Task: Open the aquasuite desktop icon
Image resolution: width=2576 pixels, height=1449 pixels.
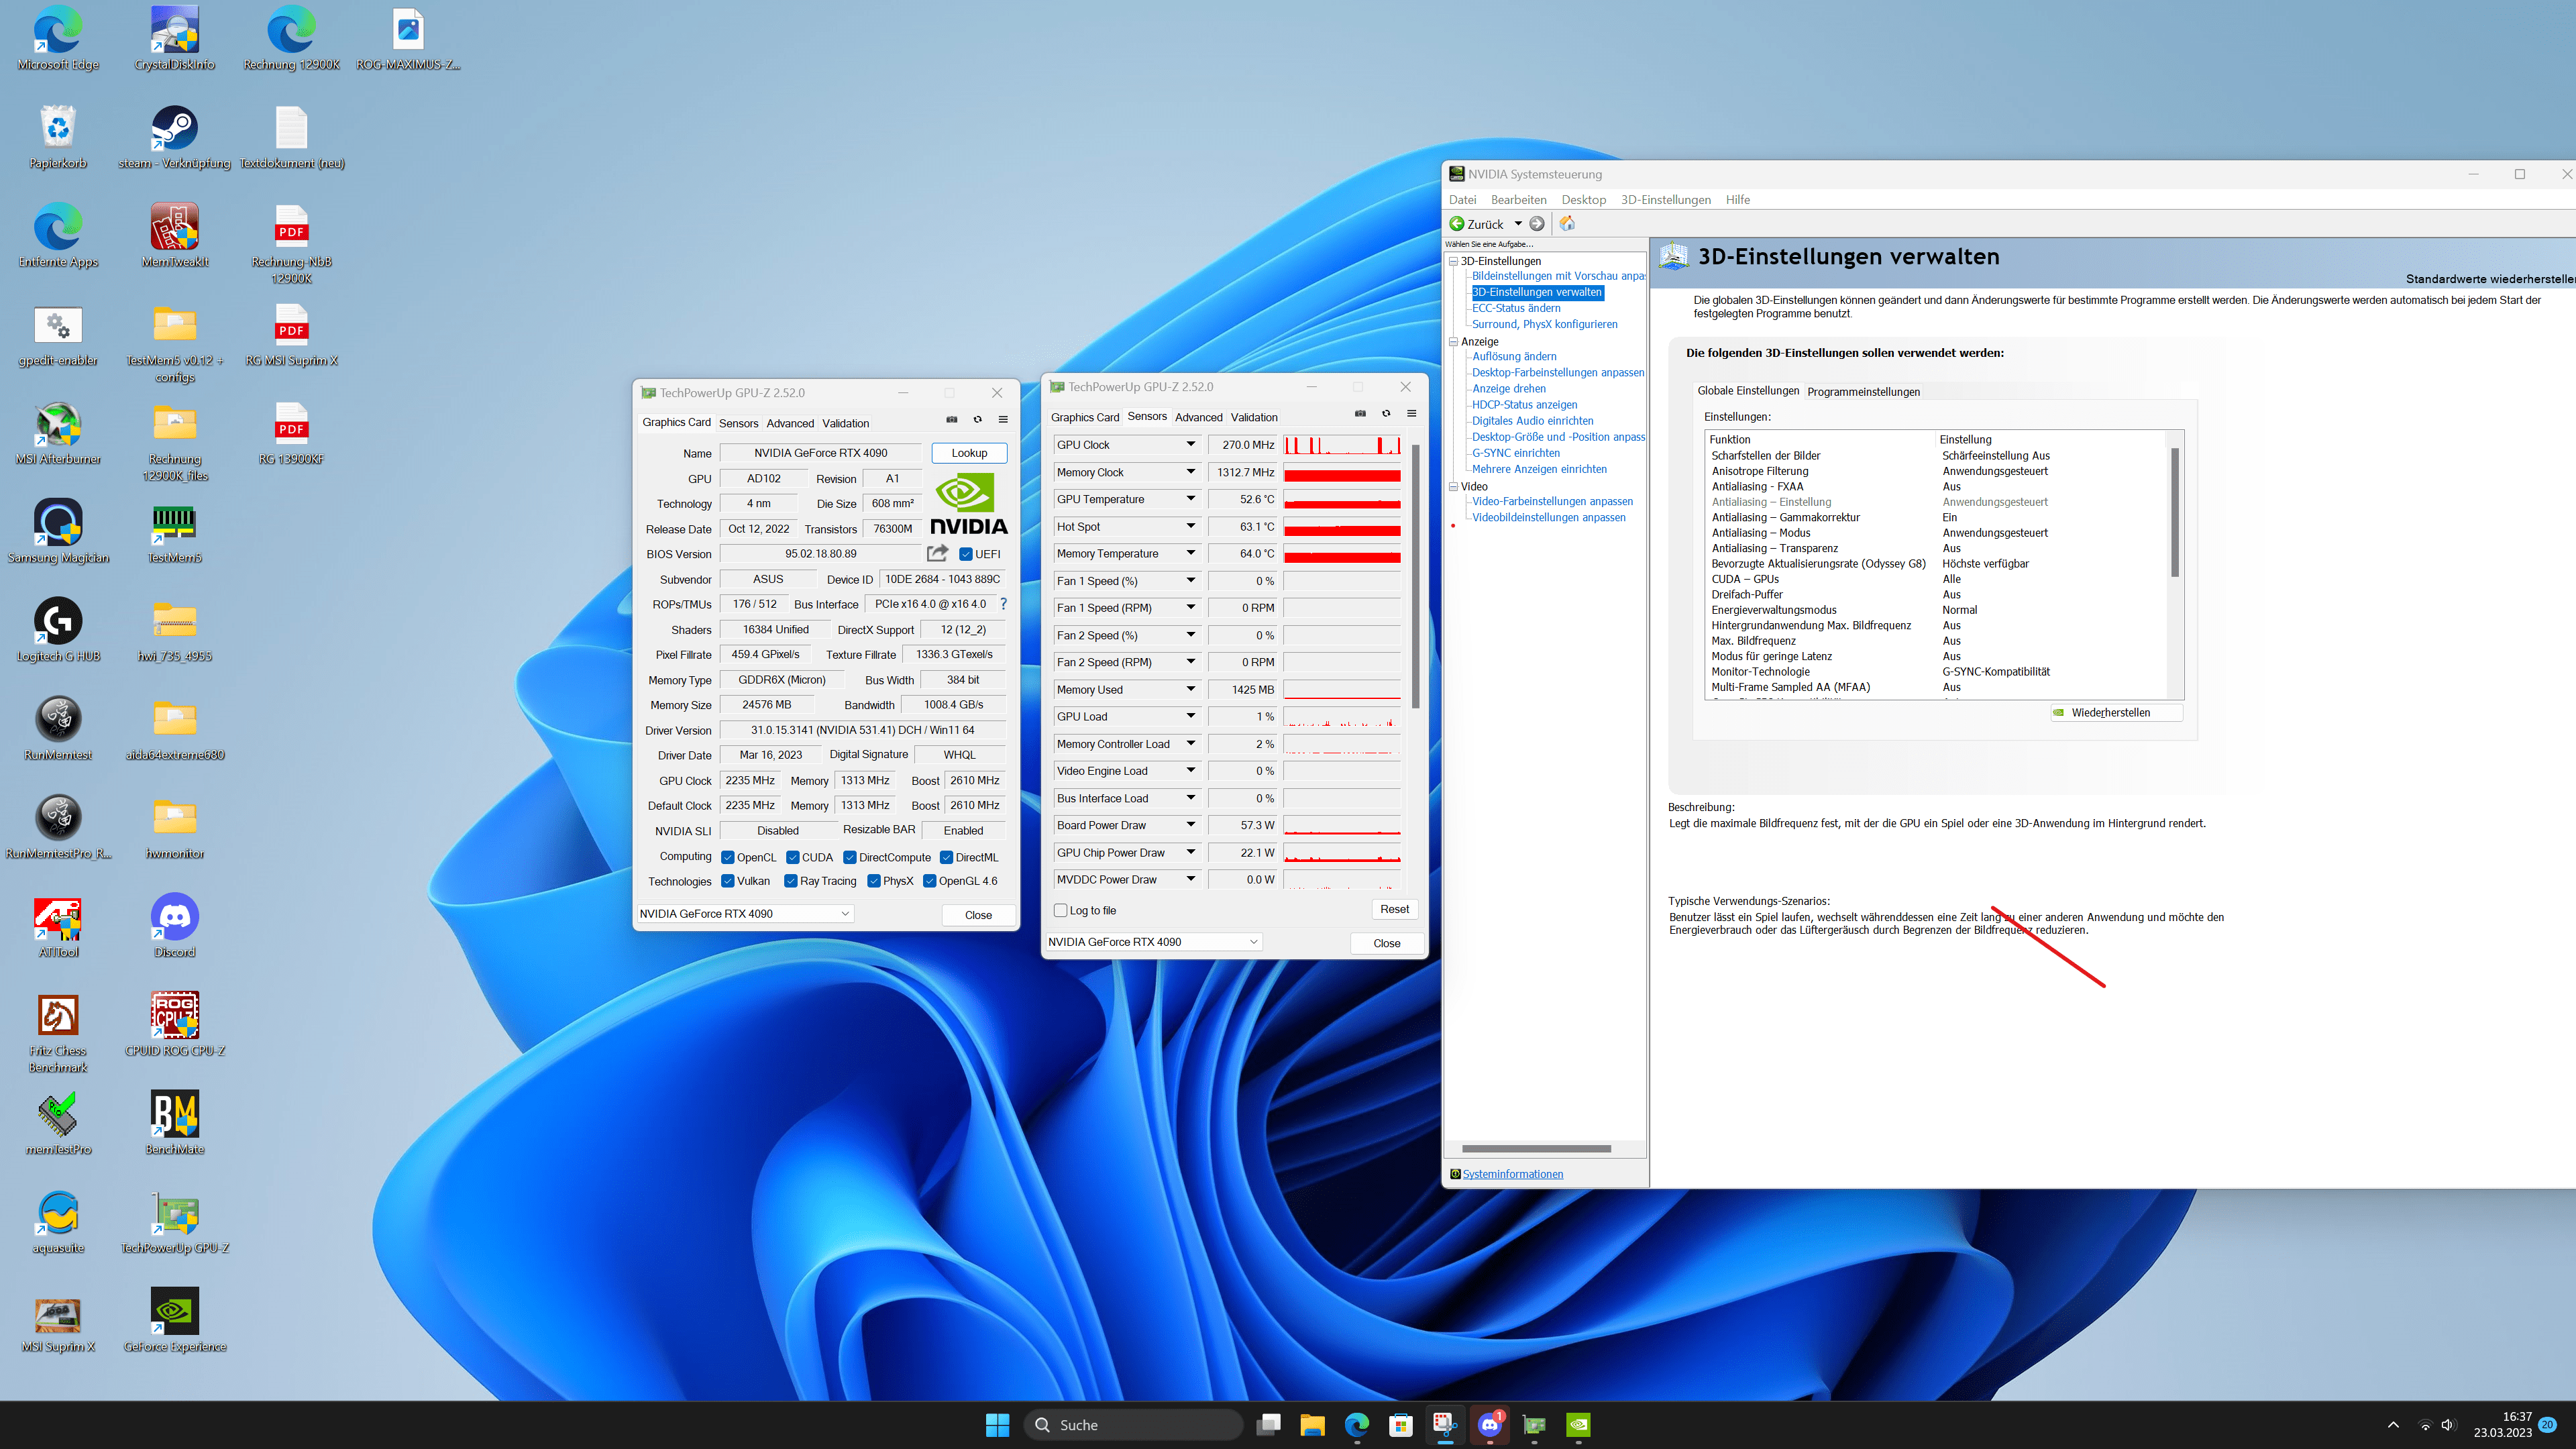Action: [58, 1223]
